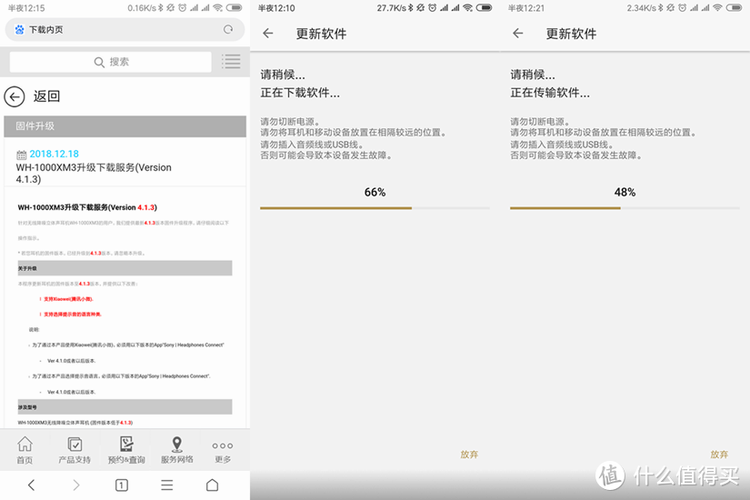Tap the 涉及型号 gray section heading
The image size is (750, 500).
[125, 407]
